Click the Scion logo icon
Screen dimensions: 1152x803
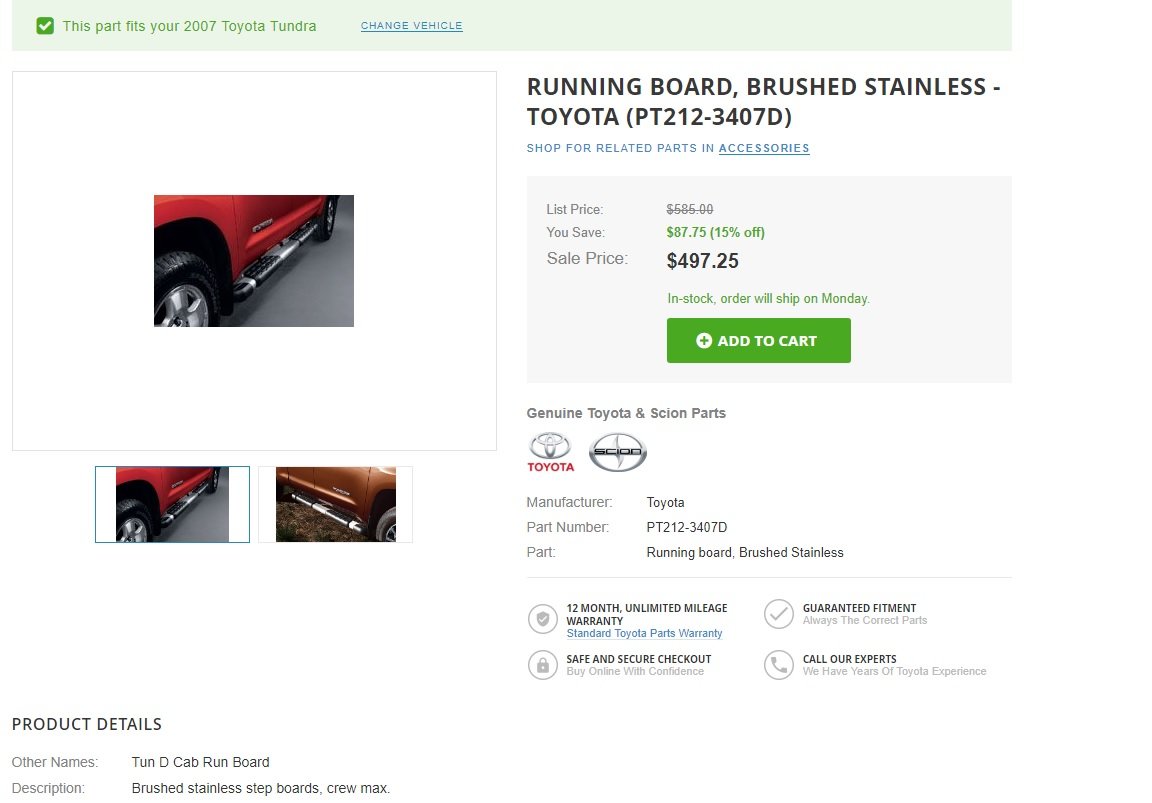[x=618, y=452]
